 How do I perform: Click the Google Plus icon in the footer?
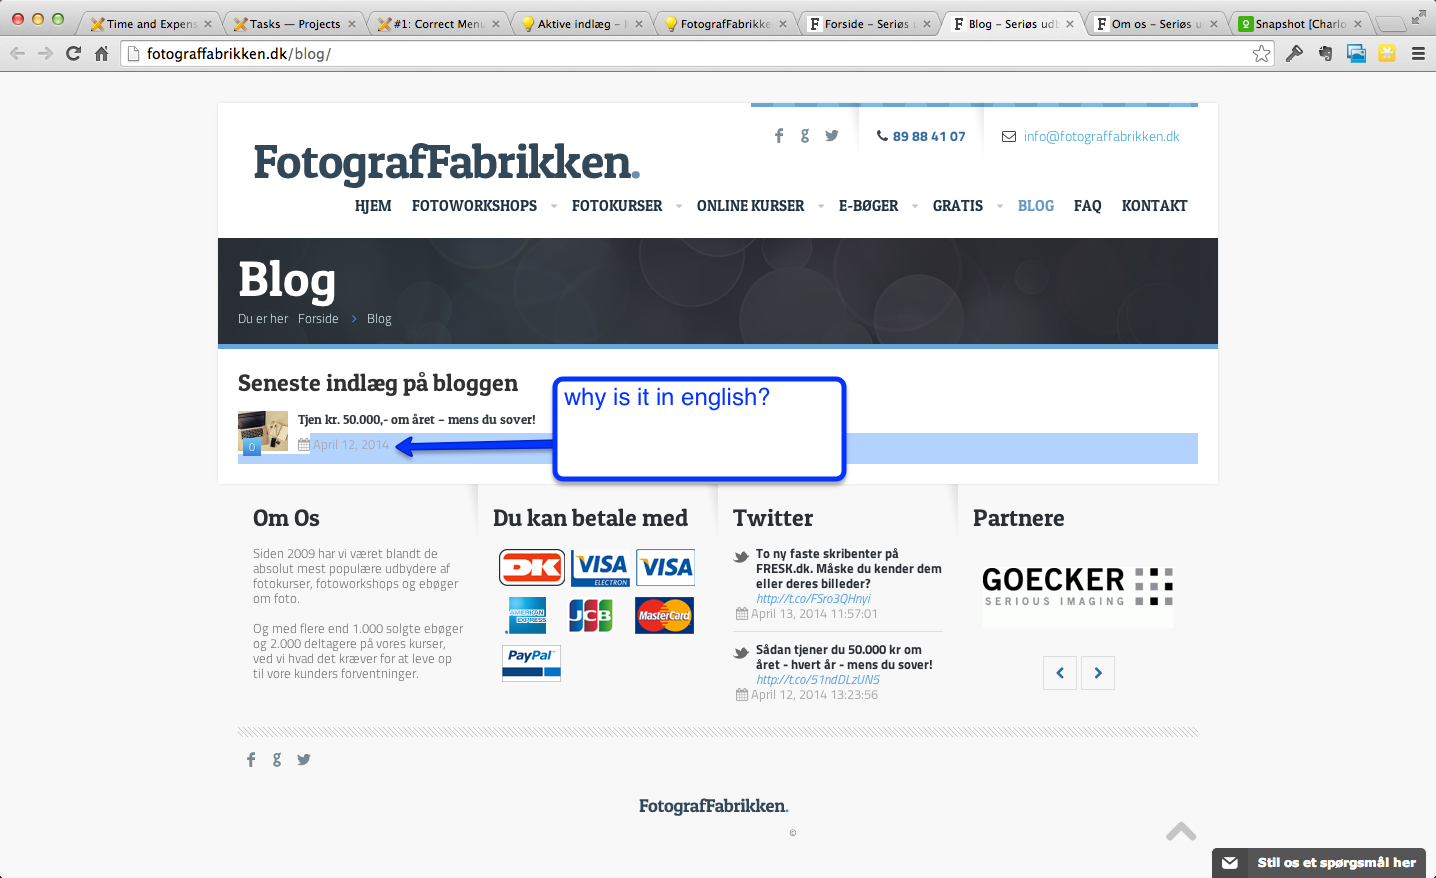277,760
